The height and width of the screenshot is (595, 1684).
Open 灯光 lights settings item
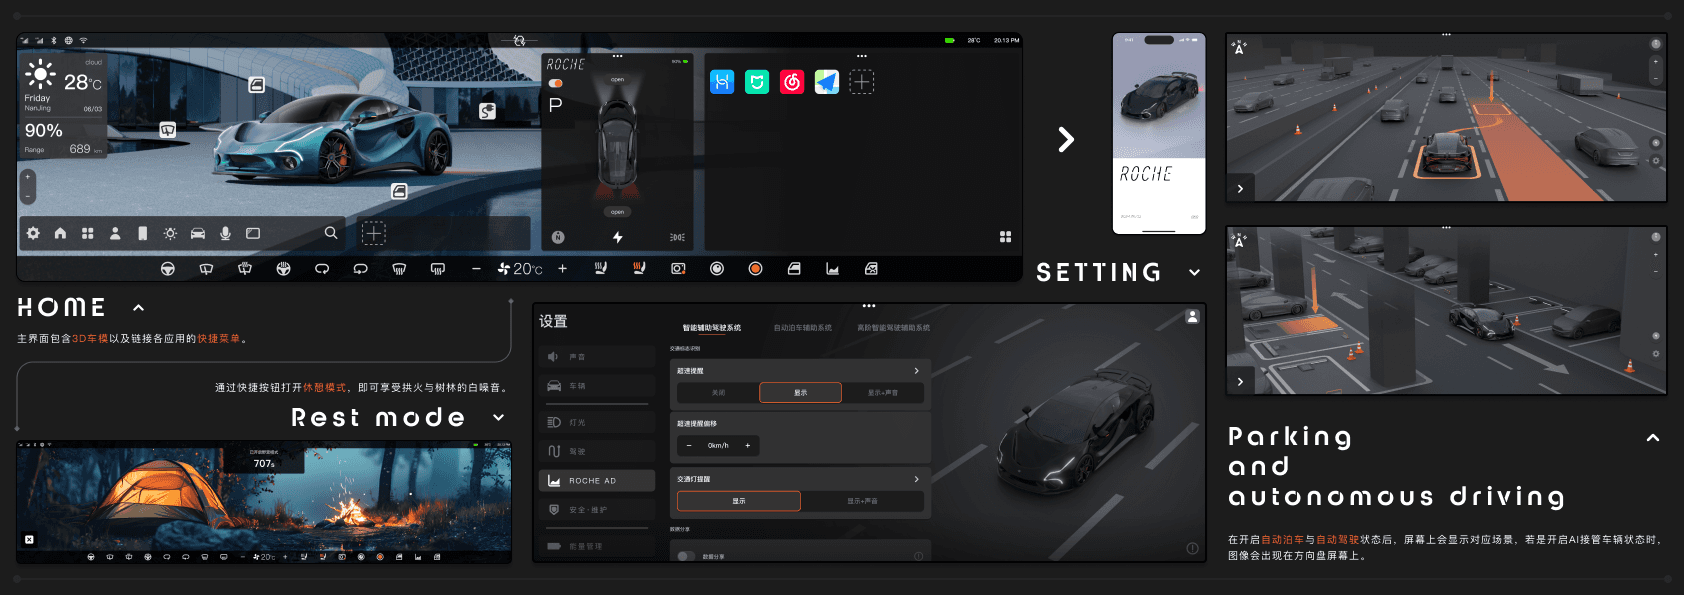(x=597, y=423)
